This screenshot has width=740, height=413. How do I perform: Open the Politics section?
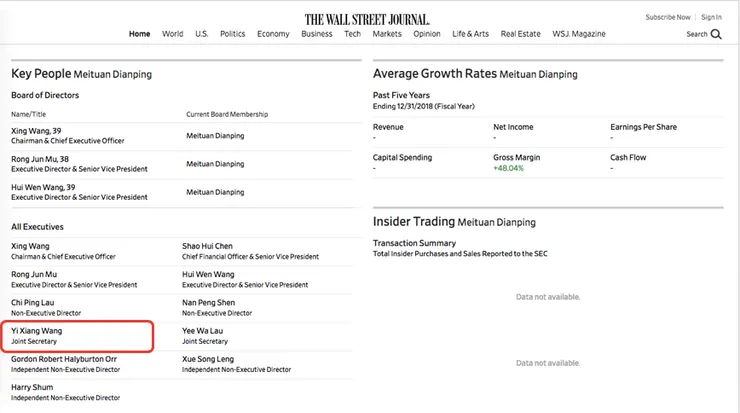pyautogui.click(x=232, y=34)
